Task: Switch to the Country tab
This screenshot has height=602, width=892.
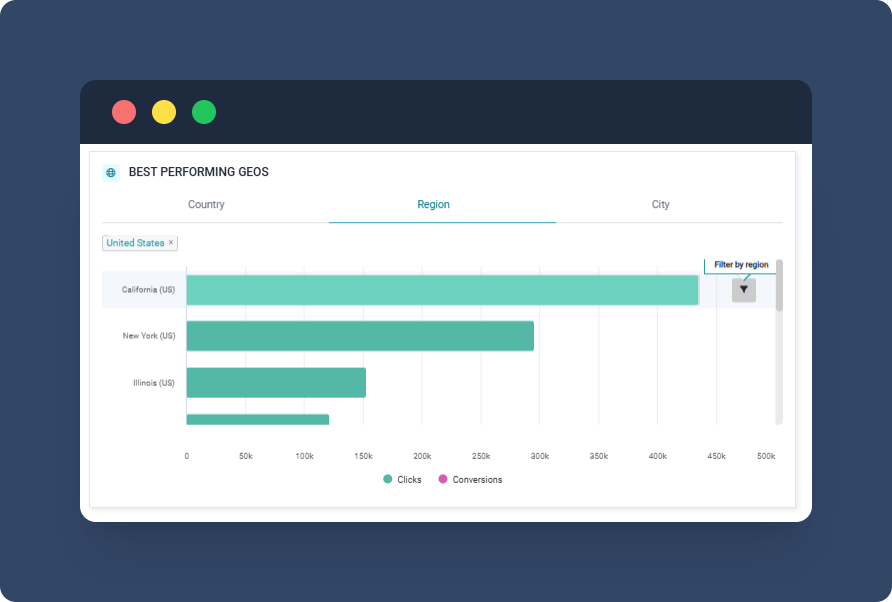Action: click(x=206, y=204)
